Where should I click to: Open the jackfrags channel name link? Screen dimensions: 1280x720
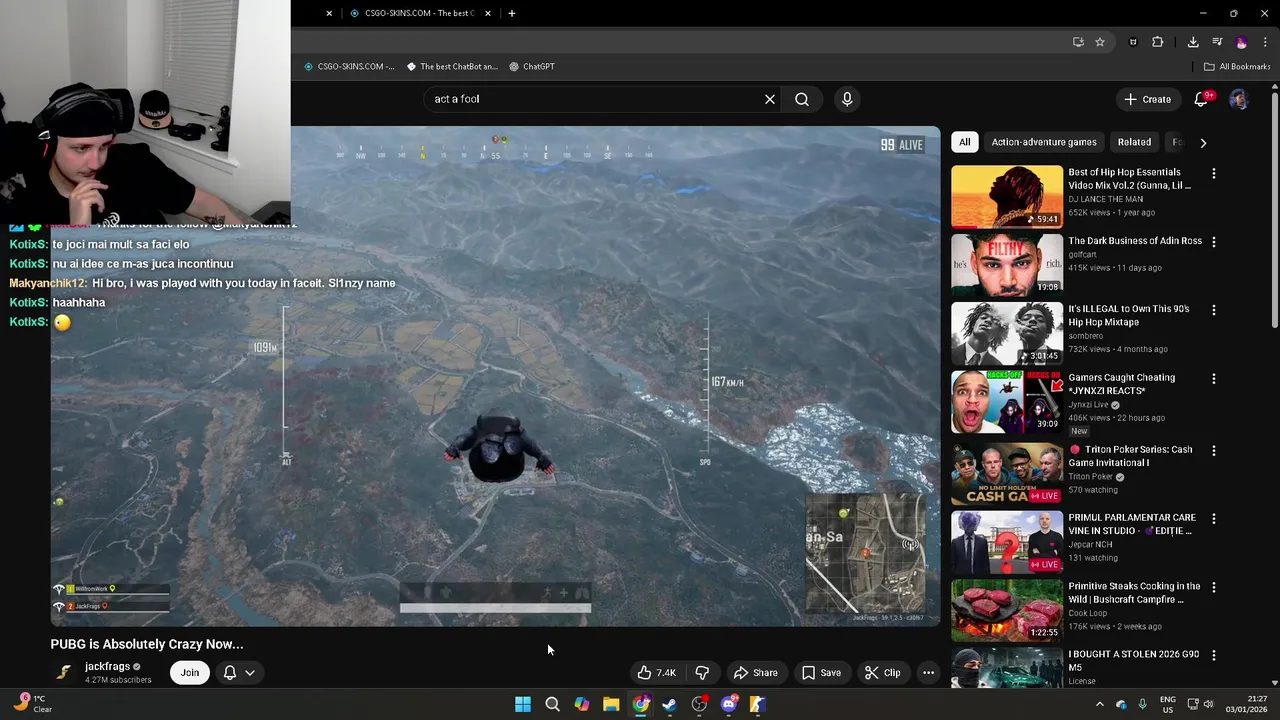coord(107,667)
